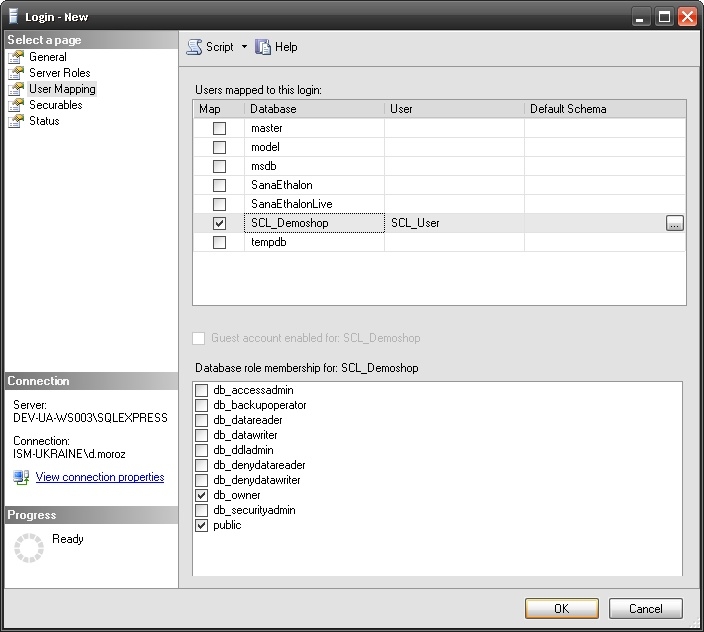Minimize the Login - New window
Screen dimensions: 704x632
(640, 17)
